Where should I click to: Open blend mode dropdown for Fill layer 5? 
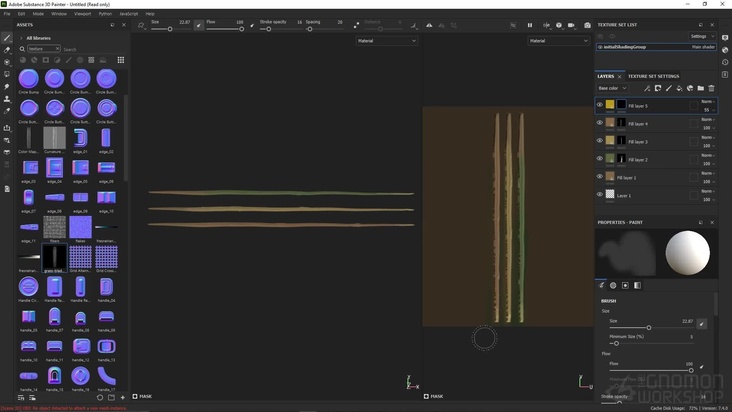708,102
